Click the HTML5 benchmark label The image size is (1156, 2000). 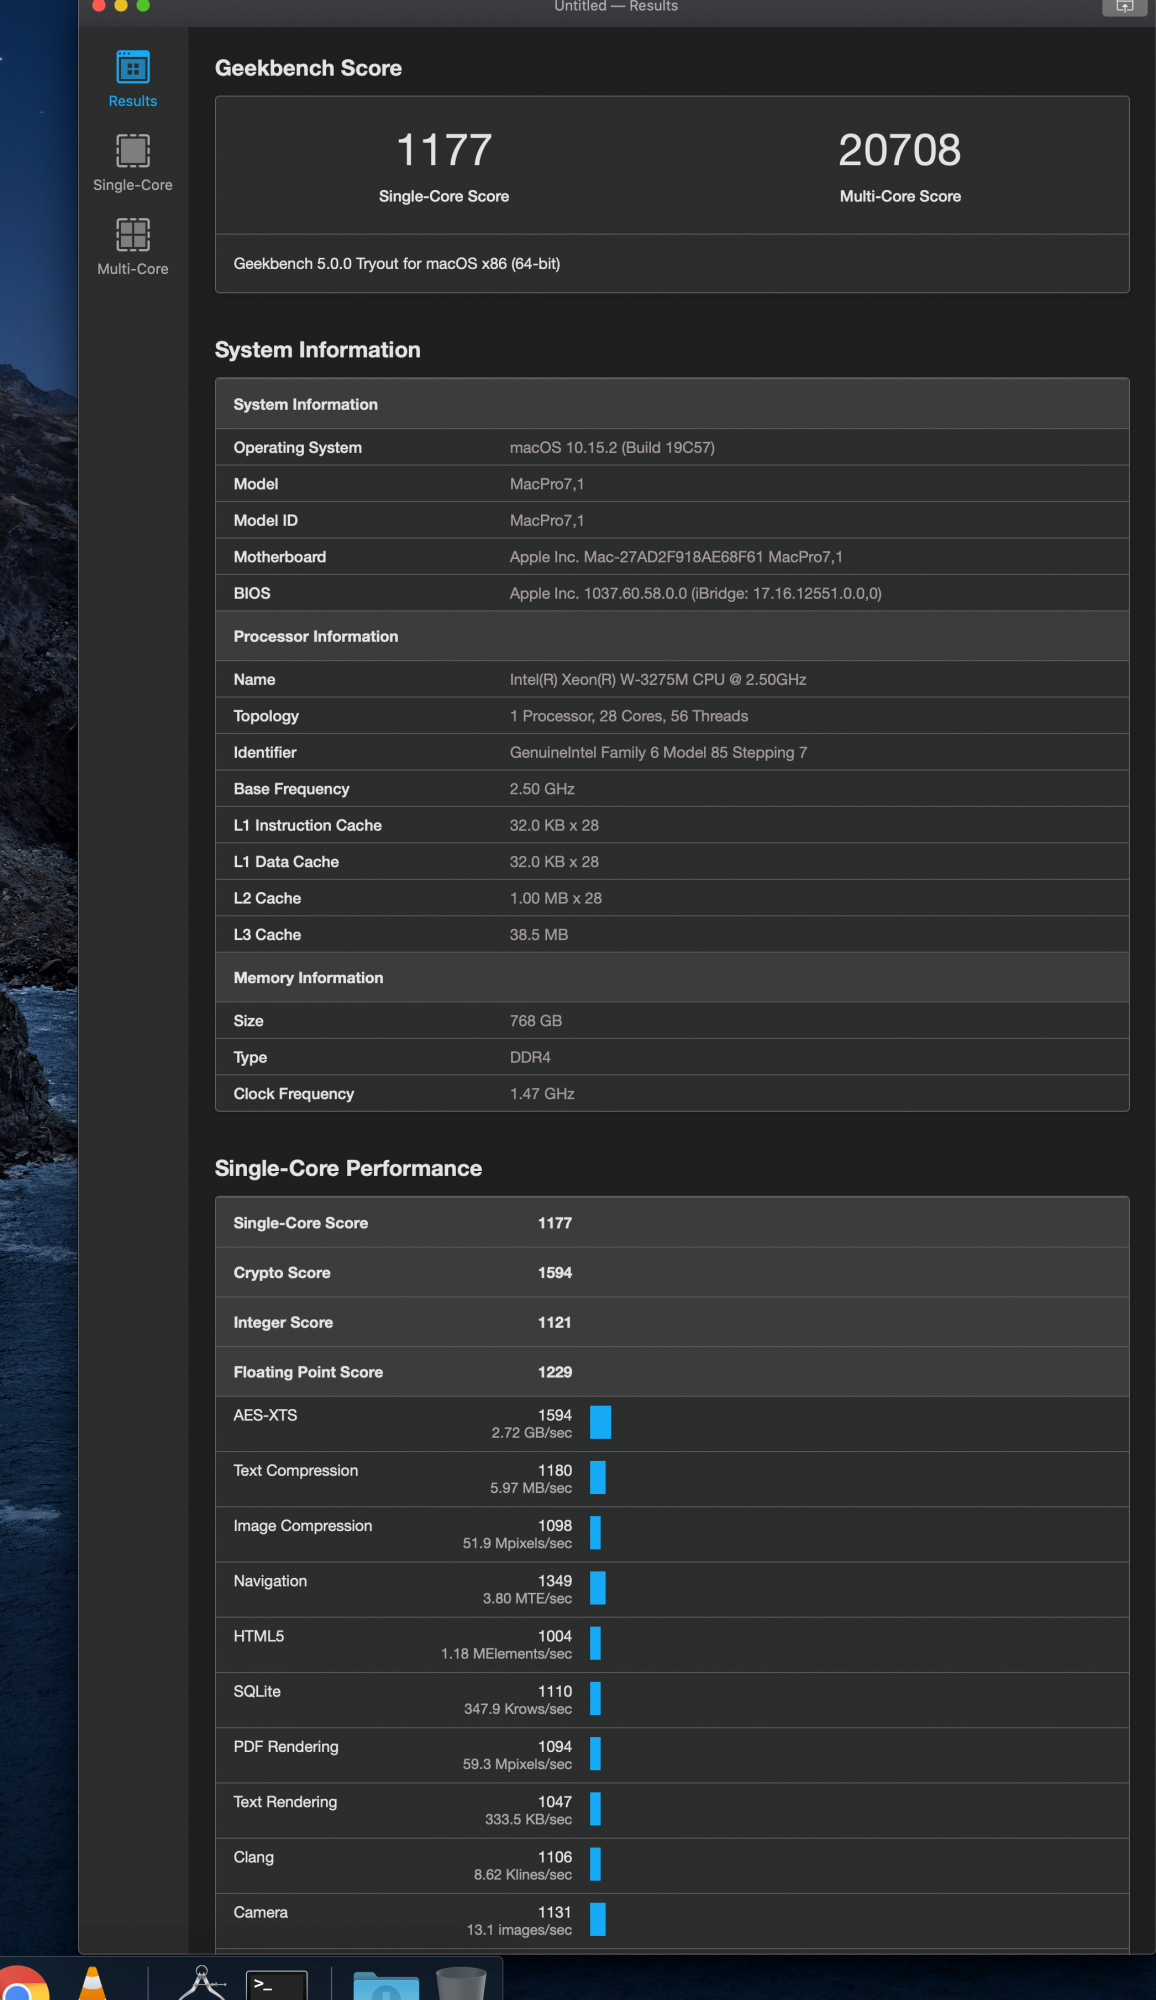pos(259,1637)
